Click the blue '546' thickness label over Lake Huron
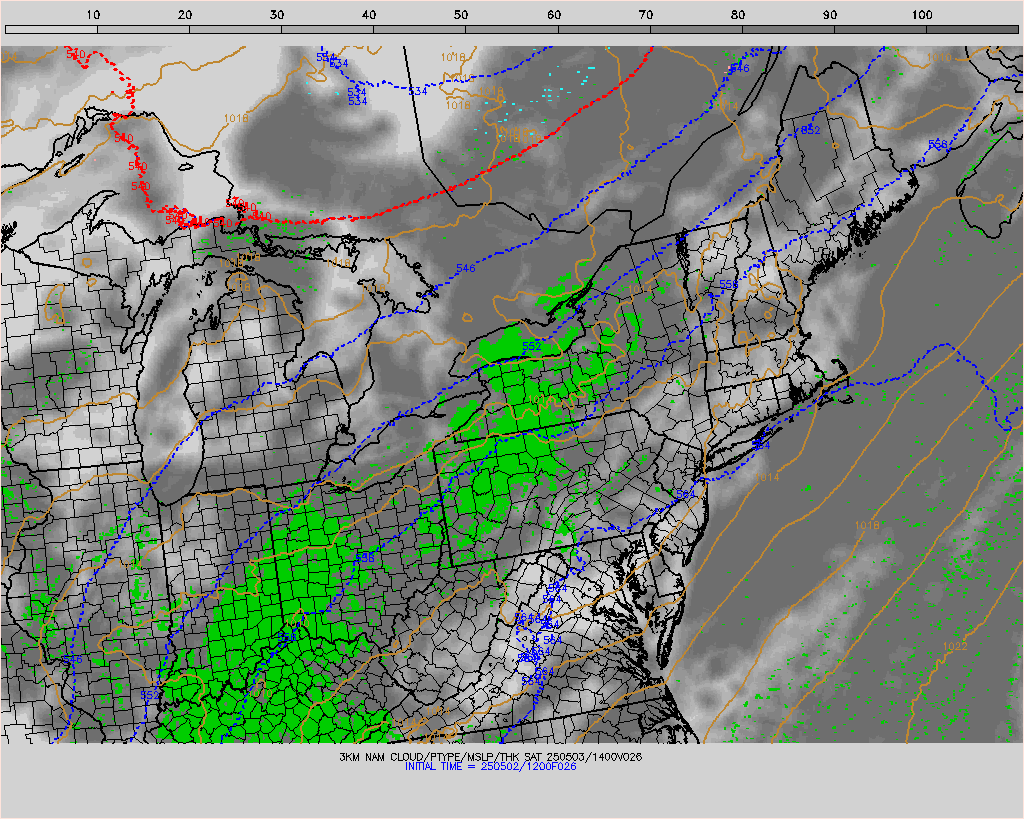The height and width of the screenshot is (819, 1024). click(466, 268)
